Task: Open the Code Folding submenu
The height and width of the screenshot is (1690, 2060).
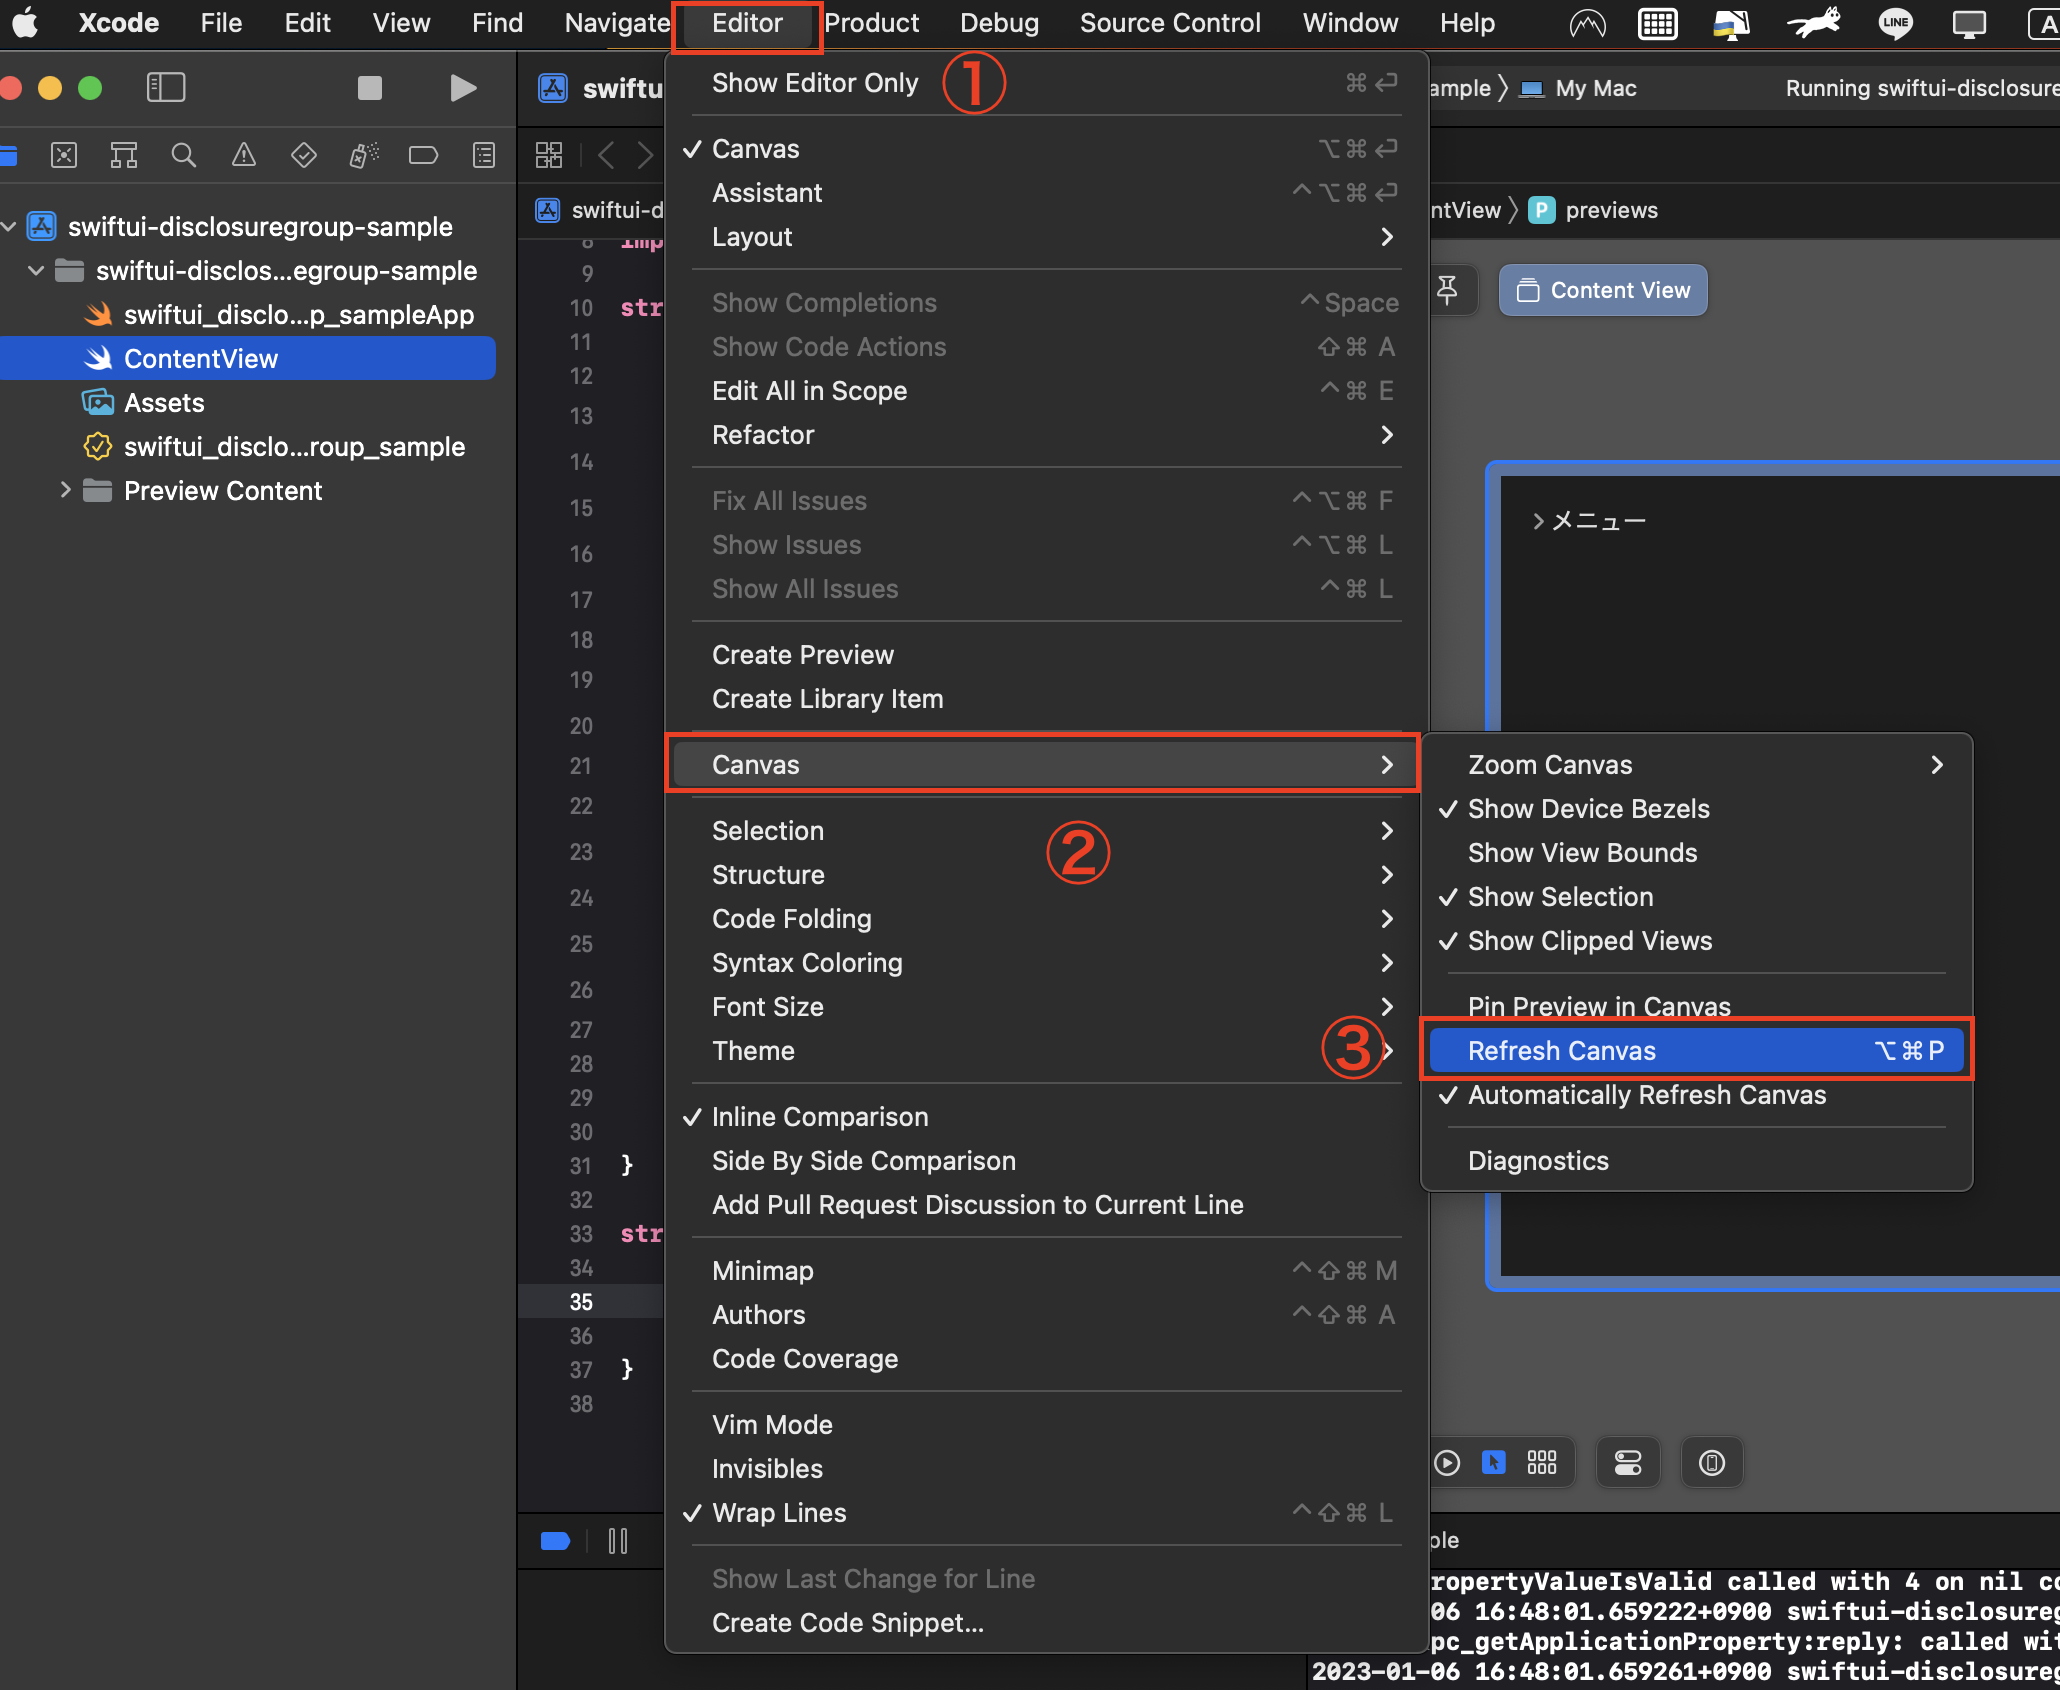Action: coord(1045,919)
